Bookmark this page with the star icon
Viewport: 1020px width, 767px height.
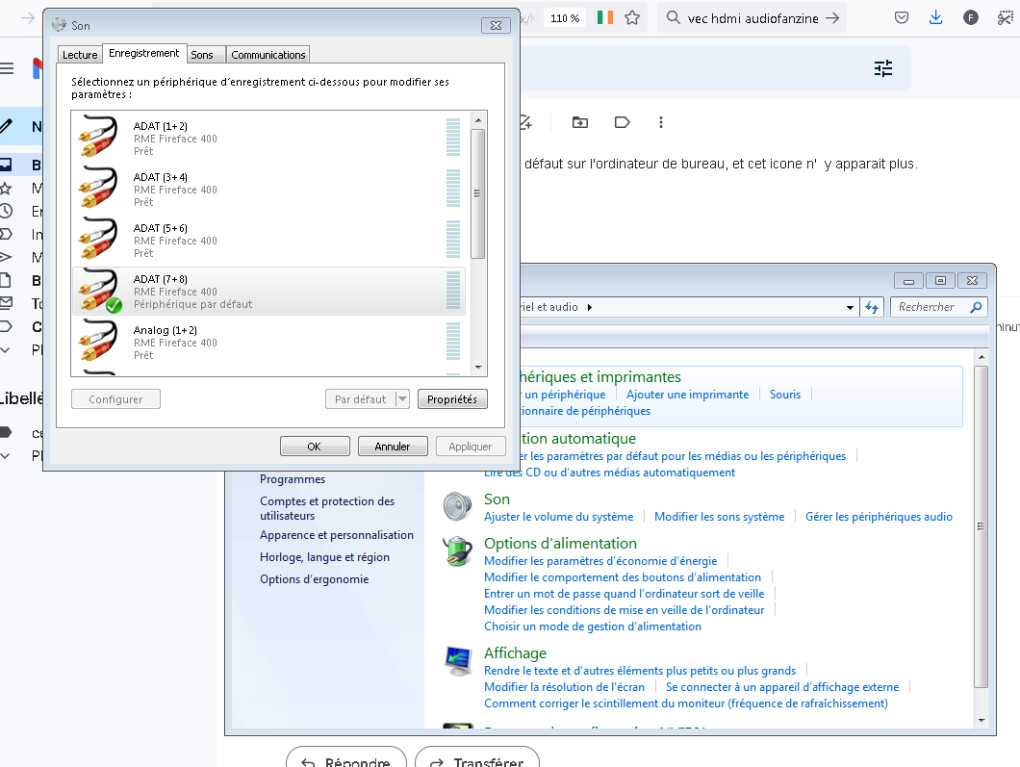pos(632,18)
